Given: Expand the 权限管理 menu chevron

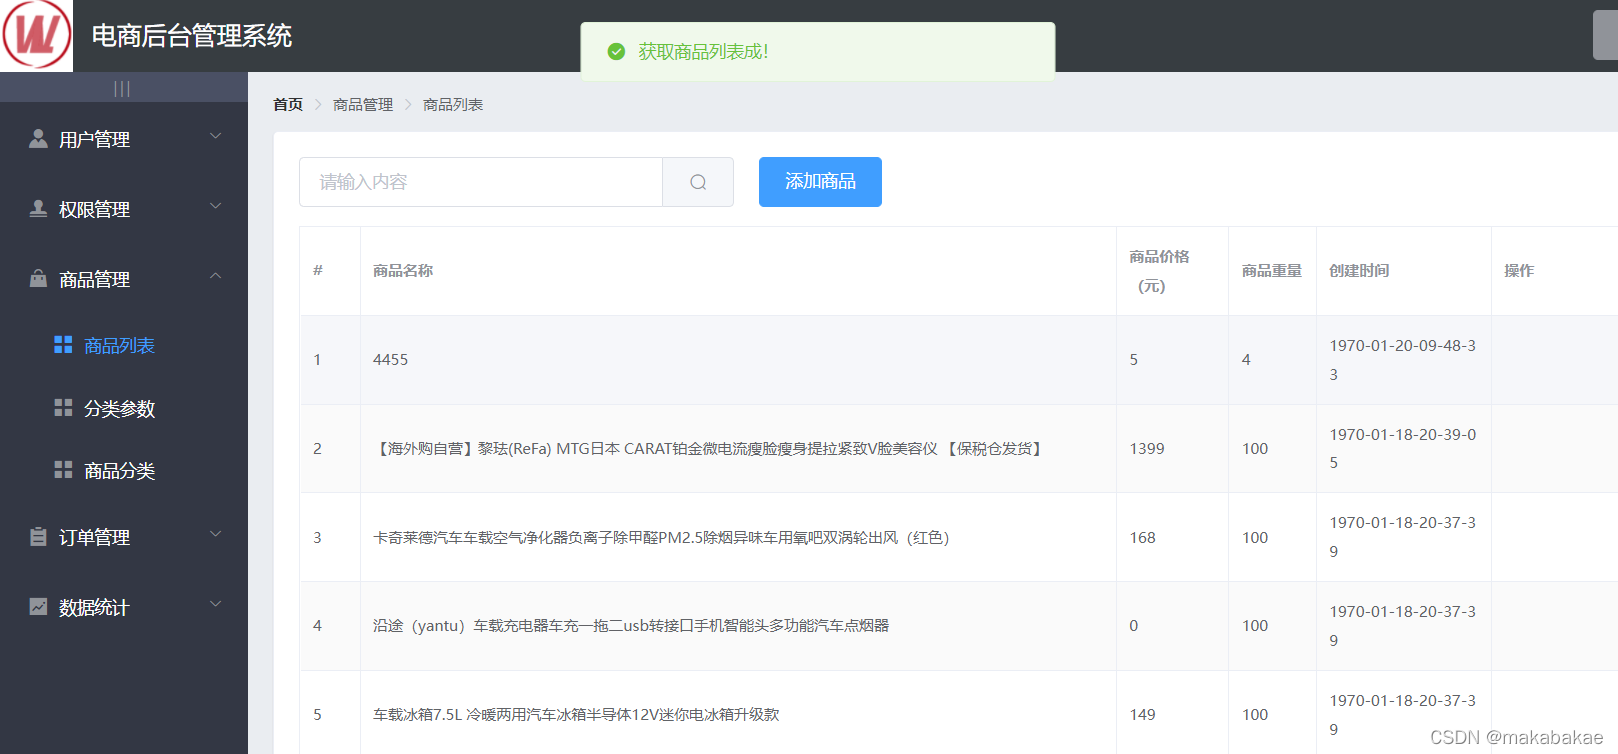Looking at the screenshot, I should [x=215, y=207].
